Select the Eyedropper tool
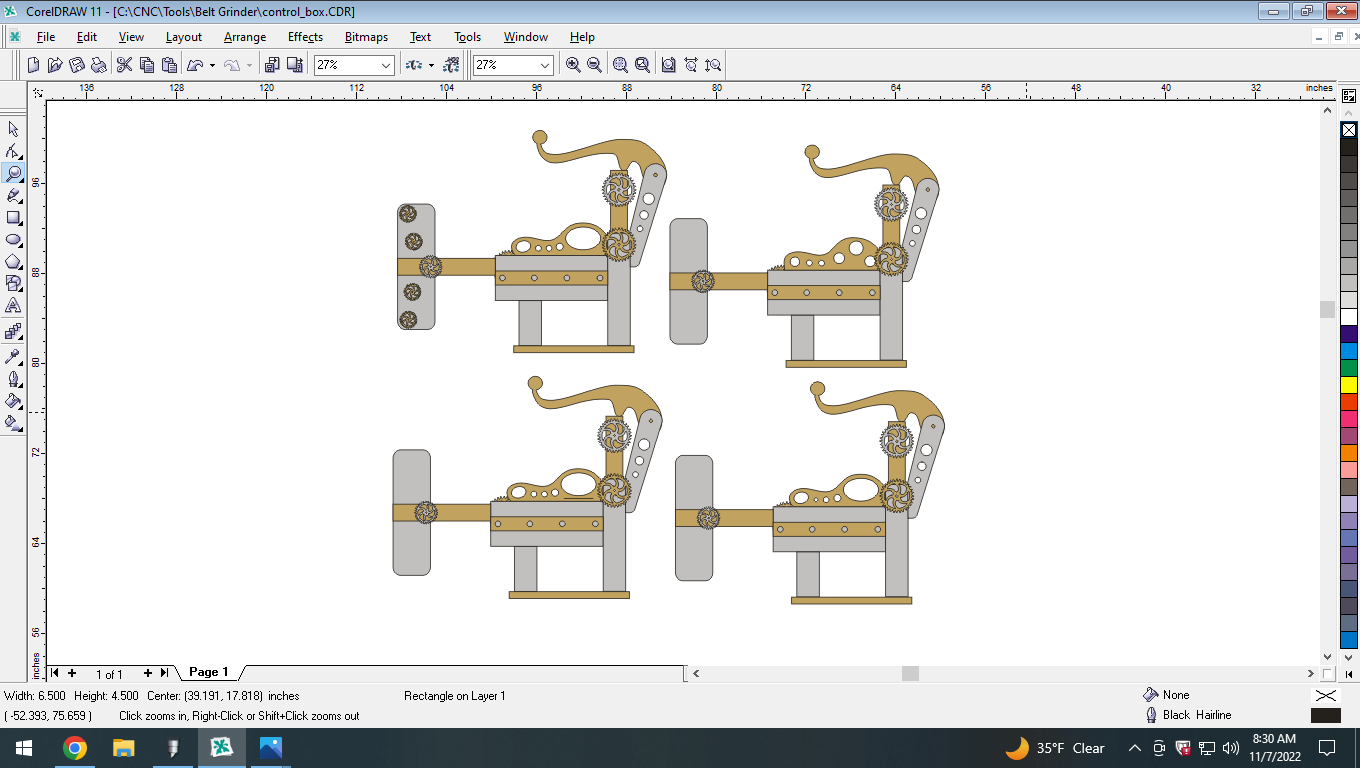 tap(14, 355)
